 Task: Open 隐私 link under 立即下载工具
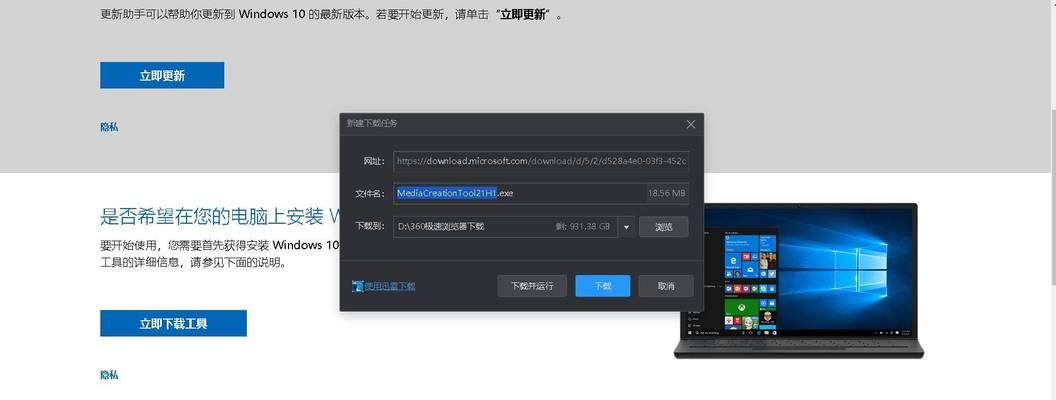tap(109, 375)
